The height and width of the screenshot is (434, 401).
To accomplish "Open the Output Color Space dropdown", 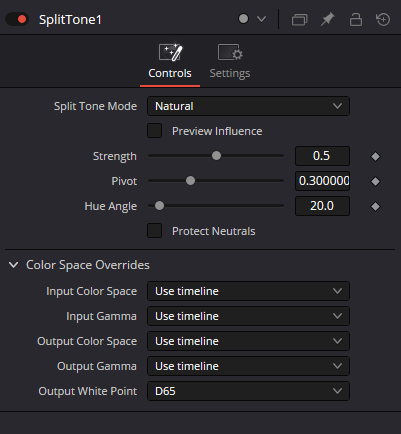I will point(248,341).
